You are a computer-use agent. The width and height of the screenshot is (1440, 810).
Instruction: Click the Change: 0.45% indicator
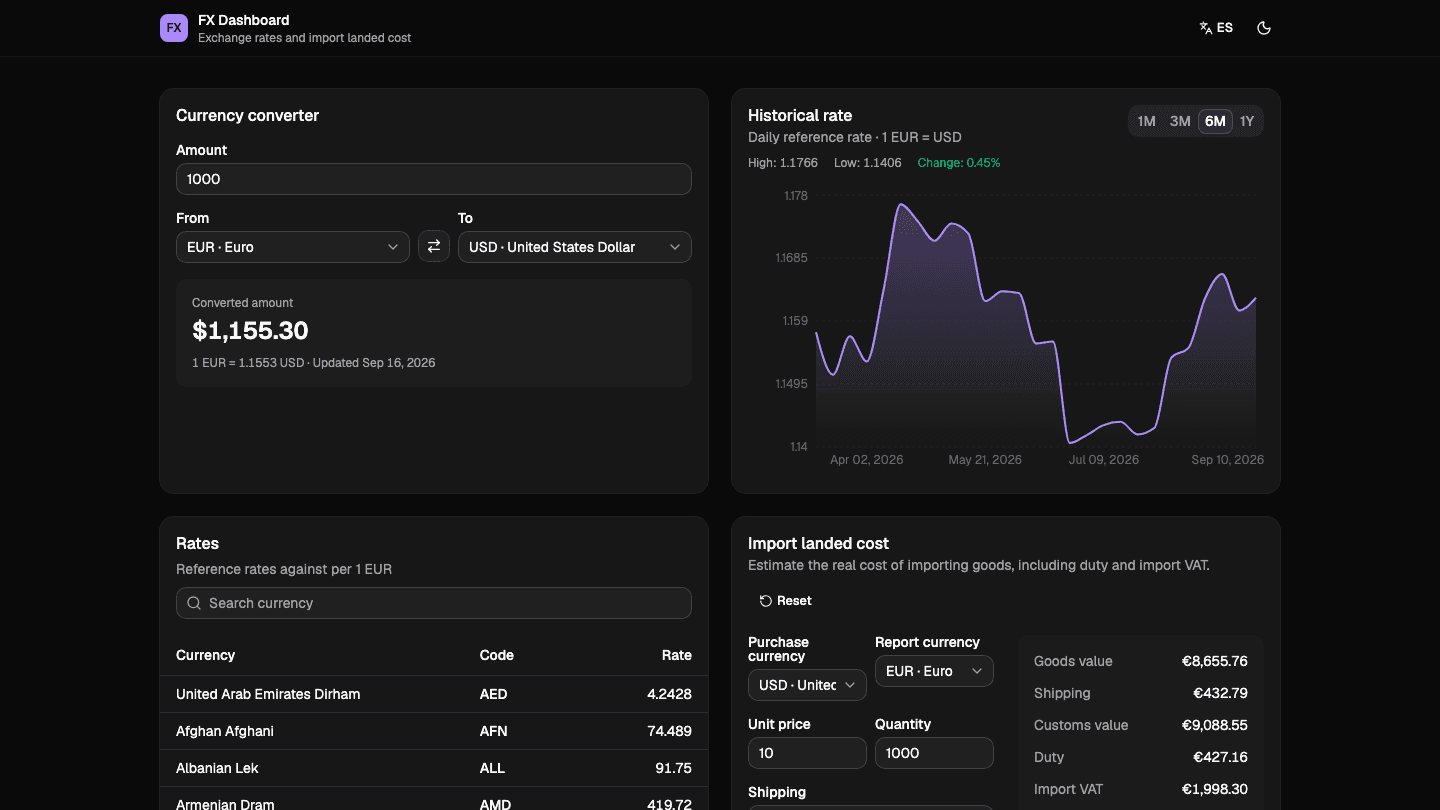click(959, 162)
